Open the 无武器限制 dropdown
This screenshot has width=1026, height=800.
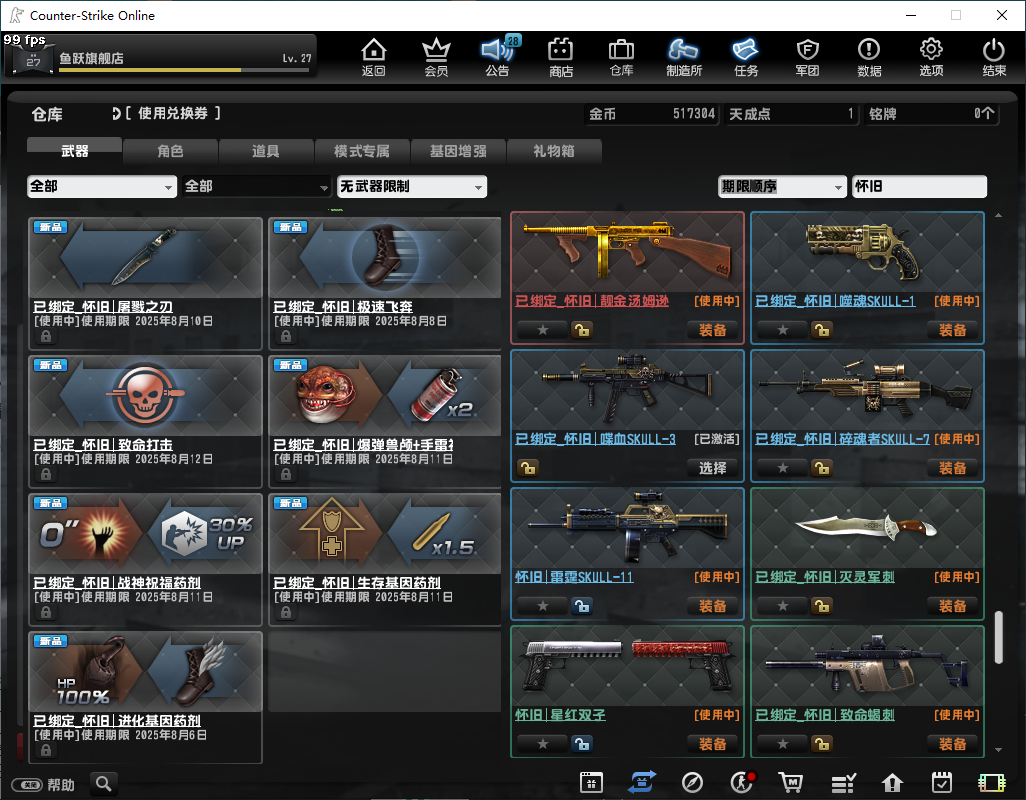pyautogui.click(x=412, y=186)
